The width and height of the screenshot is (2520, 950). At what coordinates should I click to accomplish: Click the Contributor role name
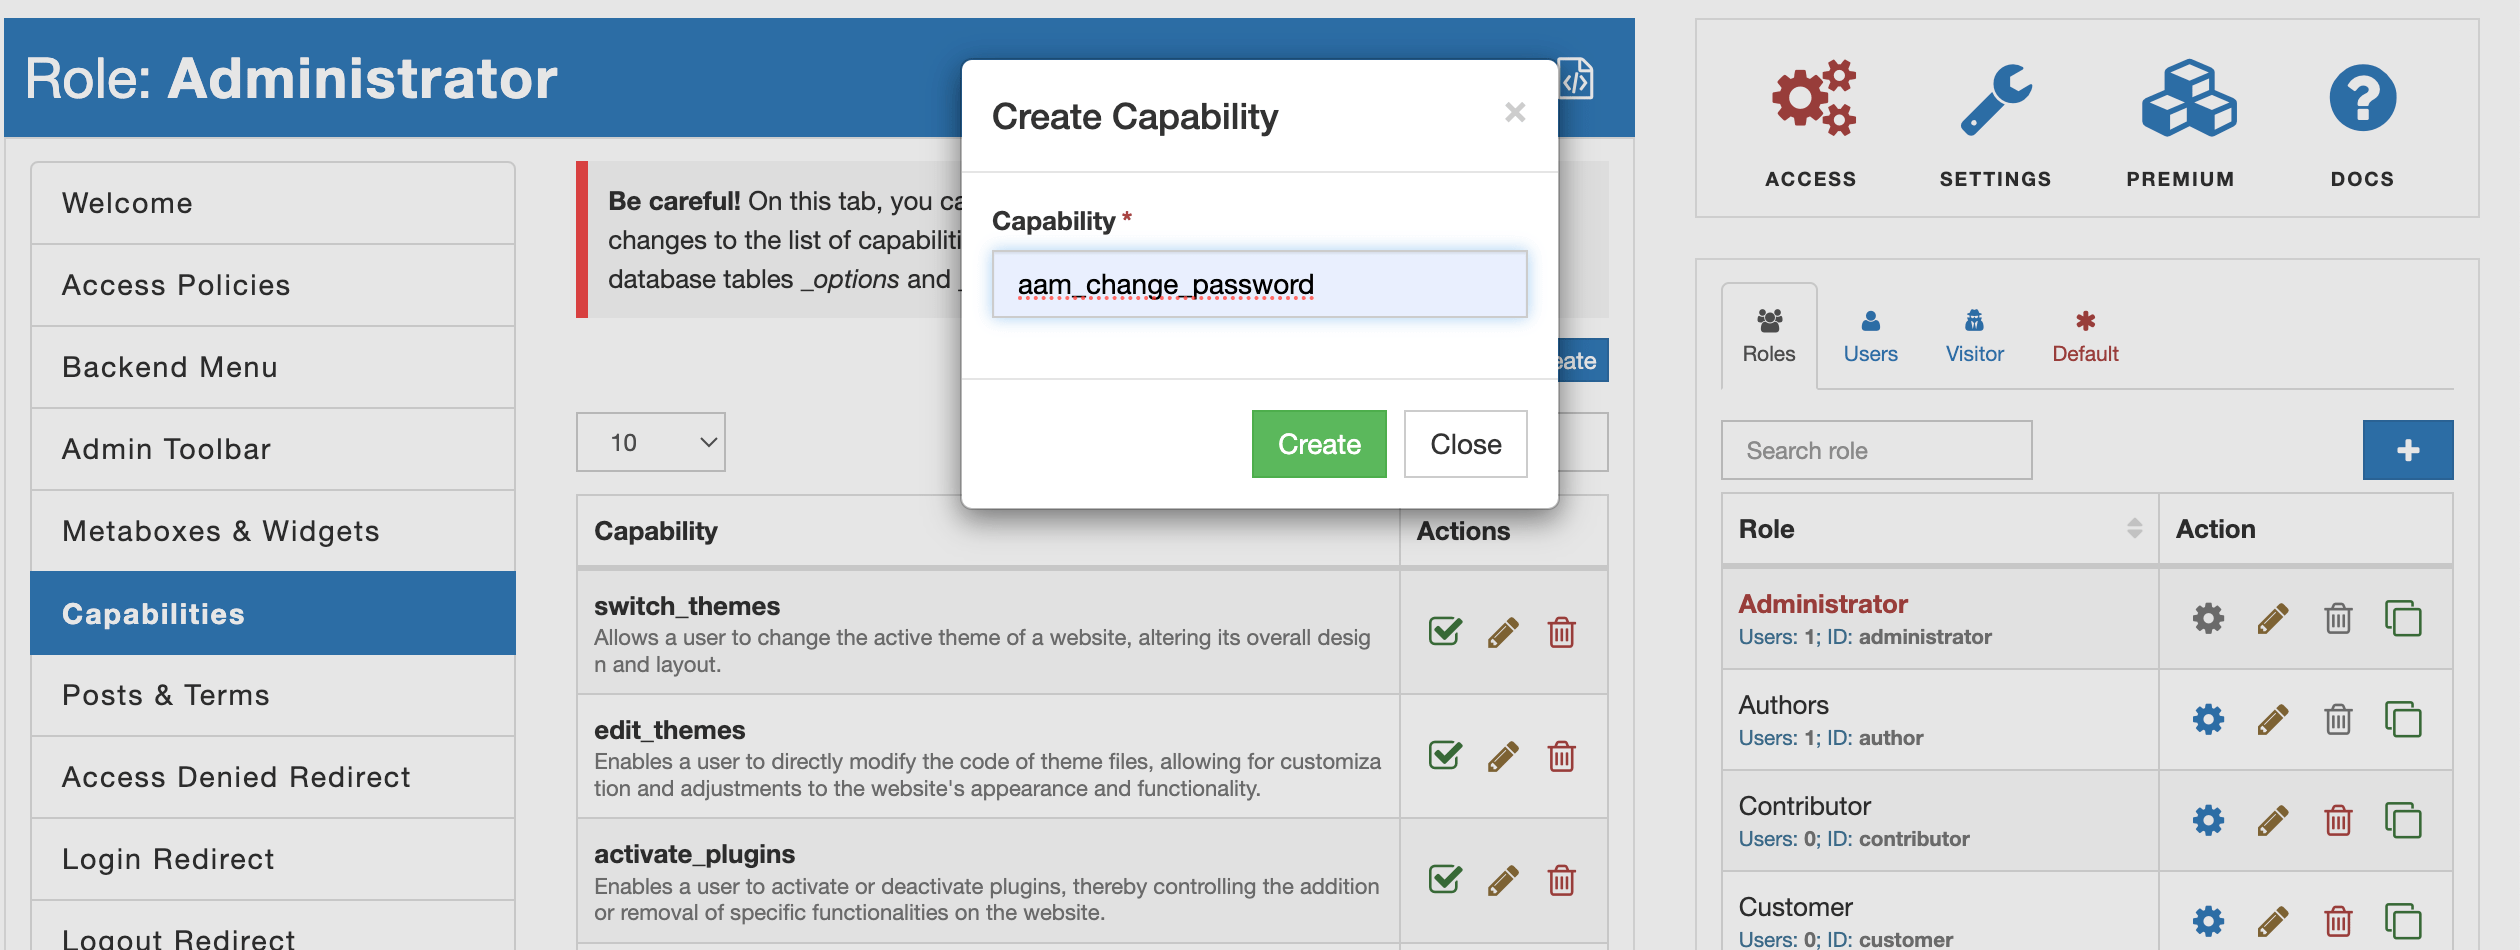click(x=1804, y=806)
